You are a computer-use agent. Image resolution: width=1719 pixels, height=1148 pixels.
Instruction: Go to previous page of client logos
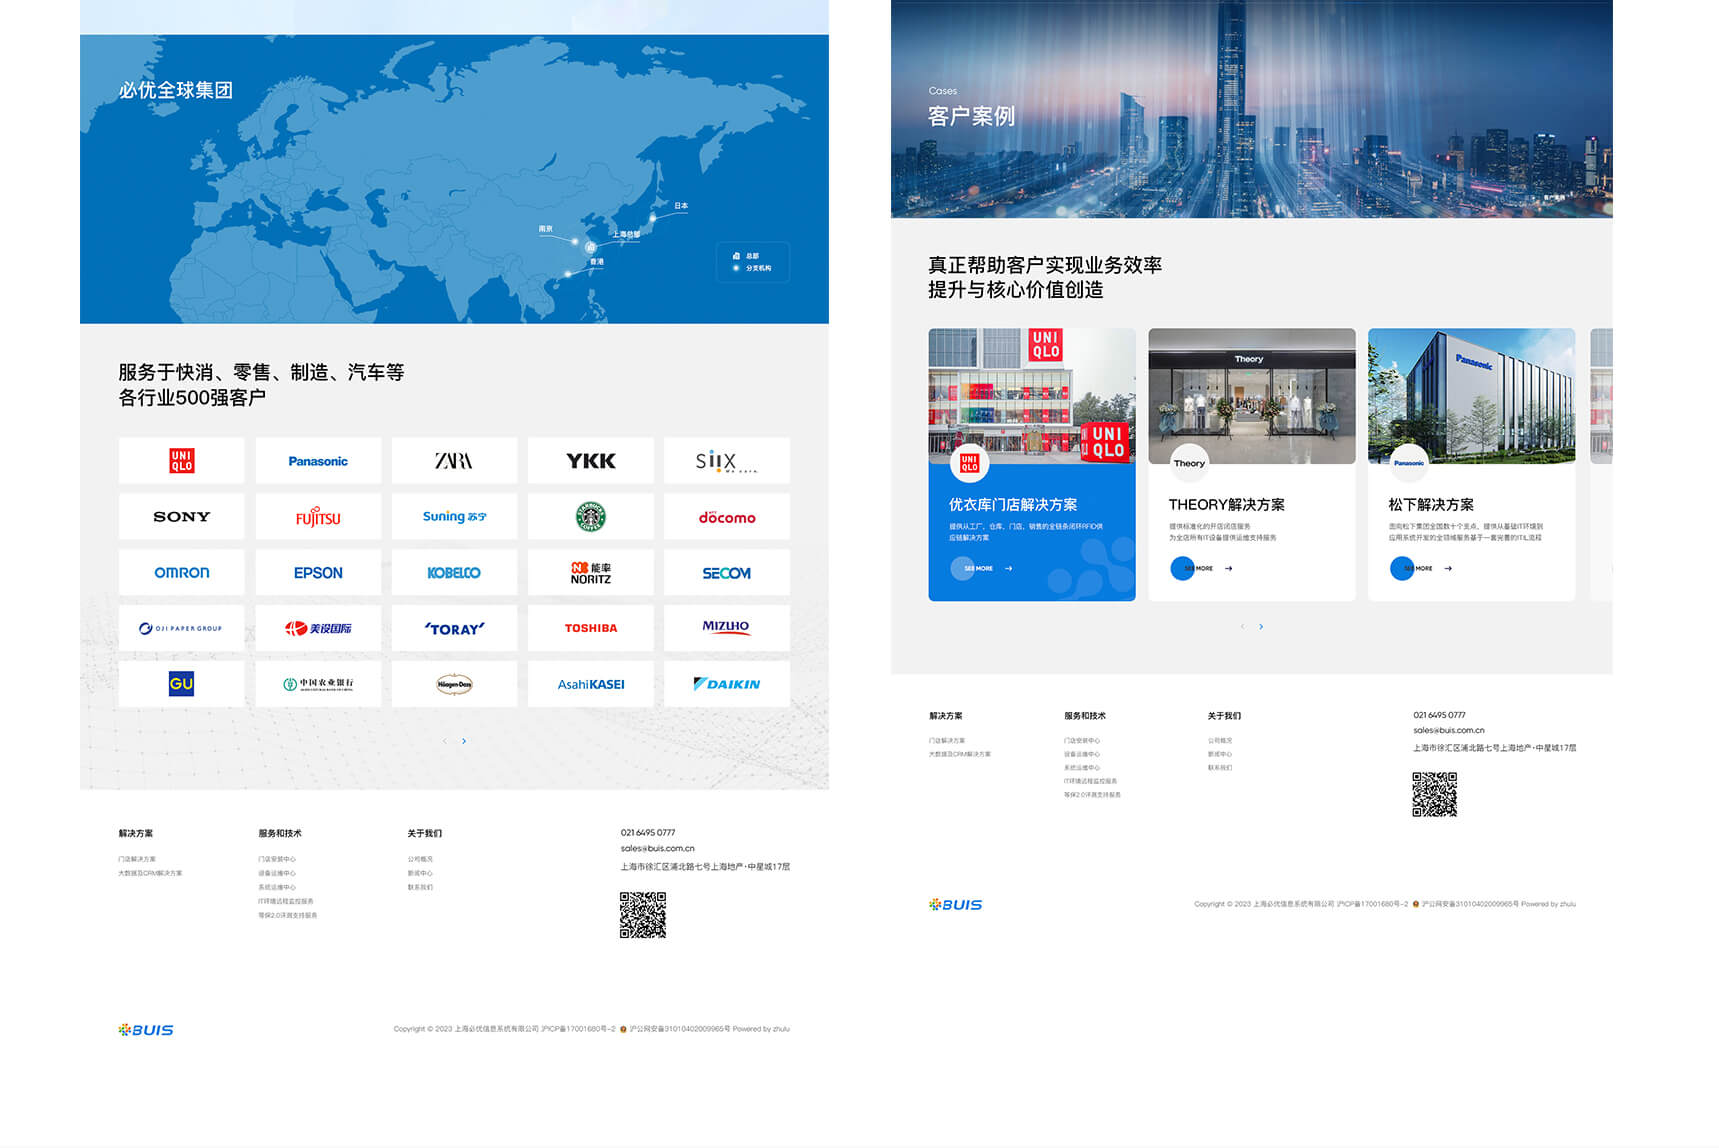[x=444, y=741]
